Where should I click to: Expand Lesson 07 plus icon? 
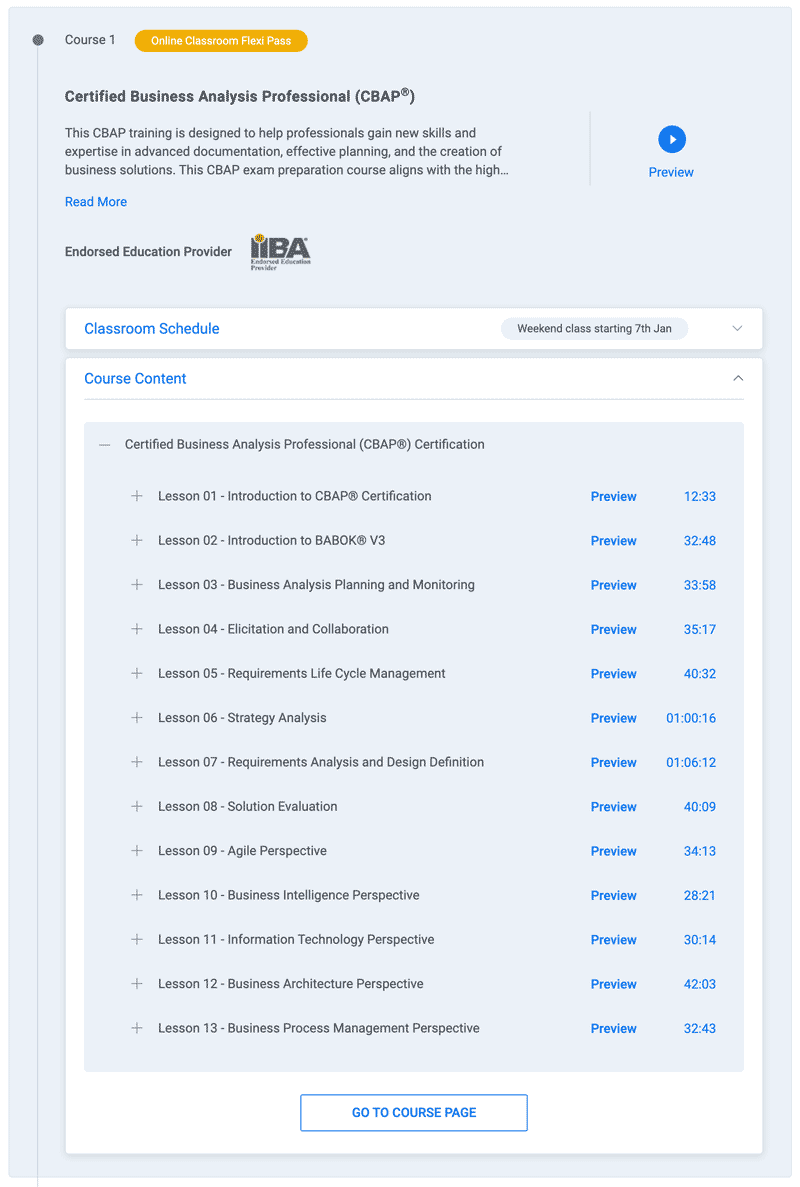click(137, 762)
